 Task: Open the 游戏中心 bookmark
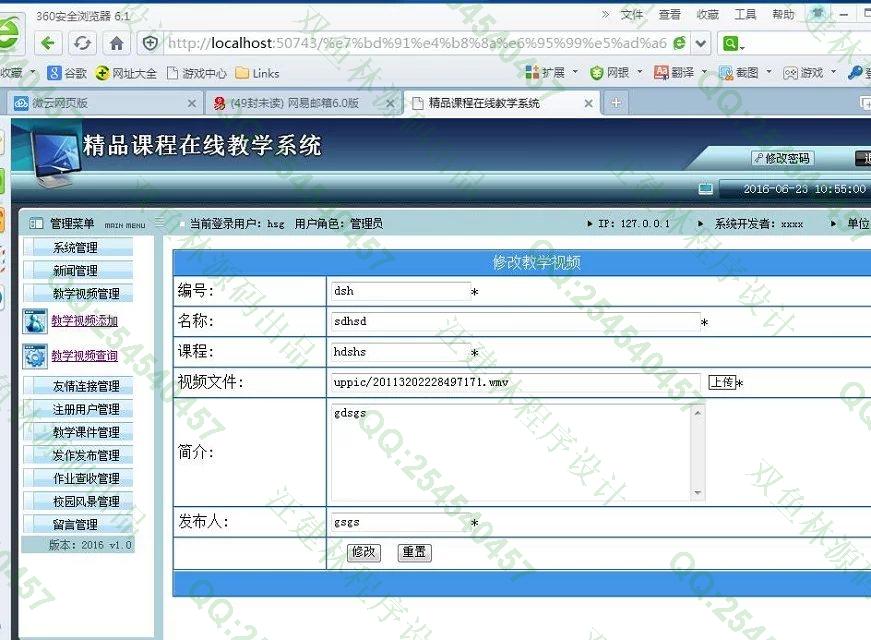pyautogui.click(x=197, y=73)
